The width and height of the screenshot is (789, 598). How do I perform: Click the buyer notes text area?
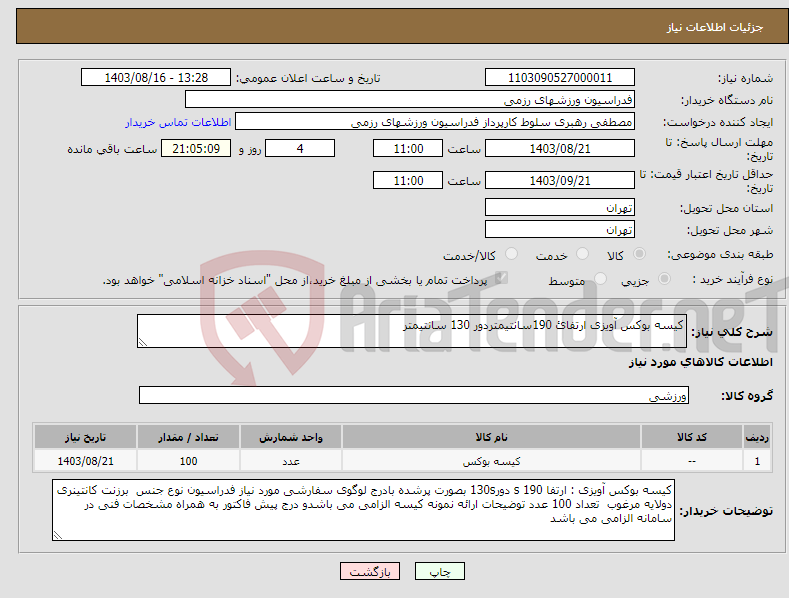[x=363, y=510]
